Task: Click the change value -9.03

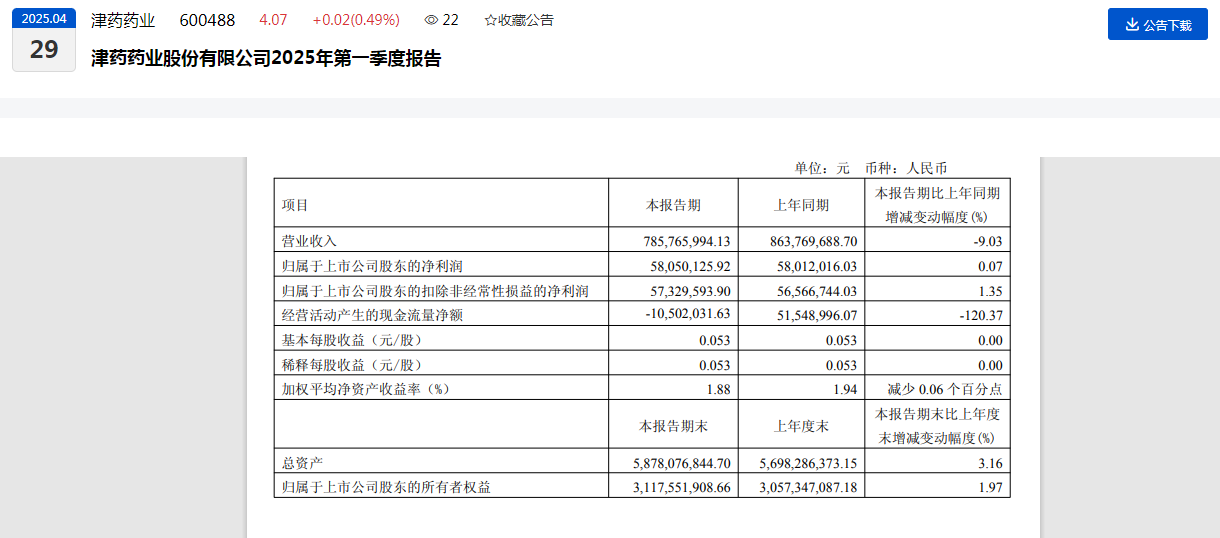Action: (x=987, y=241)
